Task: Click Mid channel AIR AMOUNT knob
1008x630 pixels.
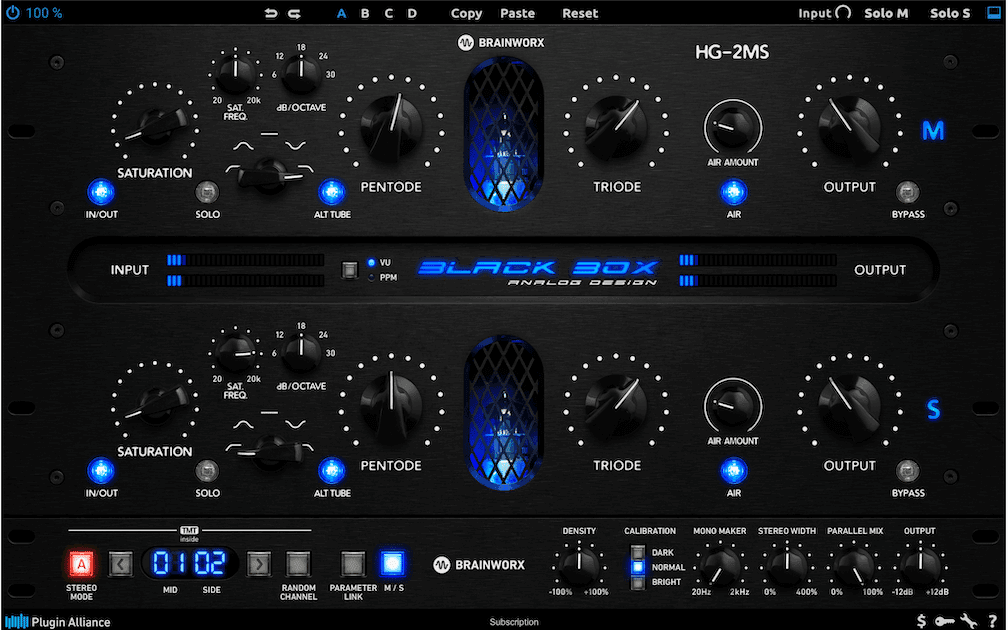Action: (734, 127)
